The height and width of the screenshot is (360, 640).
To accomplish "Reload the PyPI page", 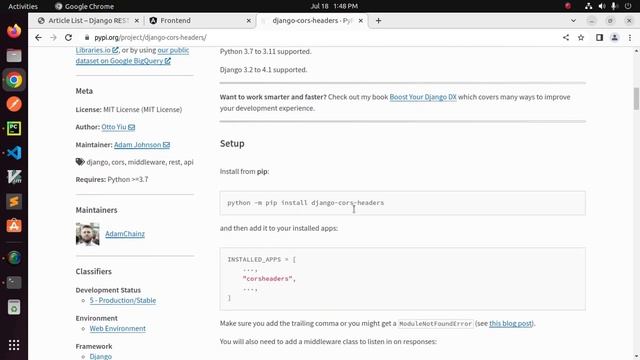I will tap(68, 38).
